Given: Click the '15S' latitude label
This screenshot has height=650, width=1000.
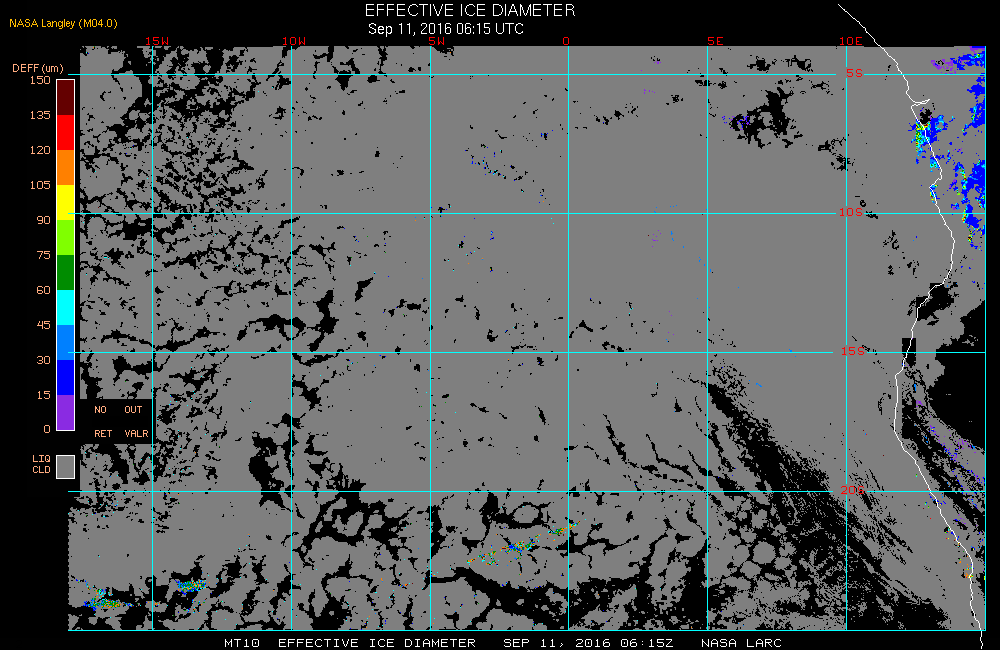Looking at the screenshot, I should pos(853,351).
